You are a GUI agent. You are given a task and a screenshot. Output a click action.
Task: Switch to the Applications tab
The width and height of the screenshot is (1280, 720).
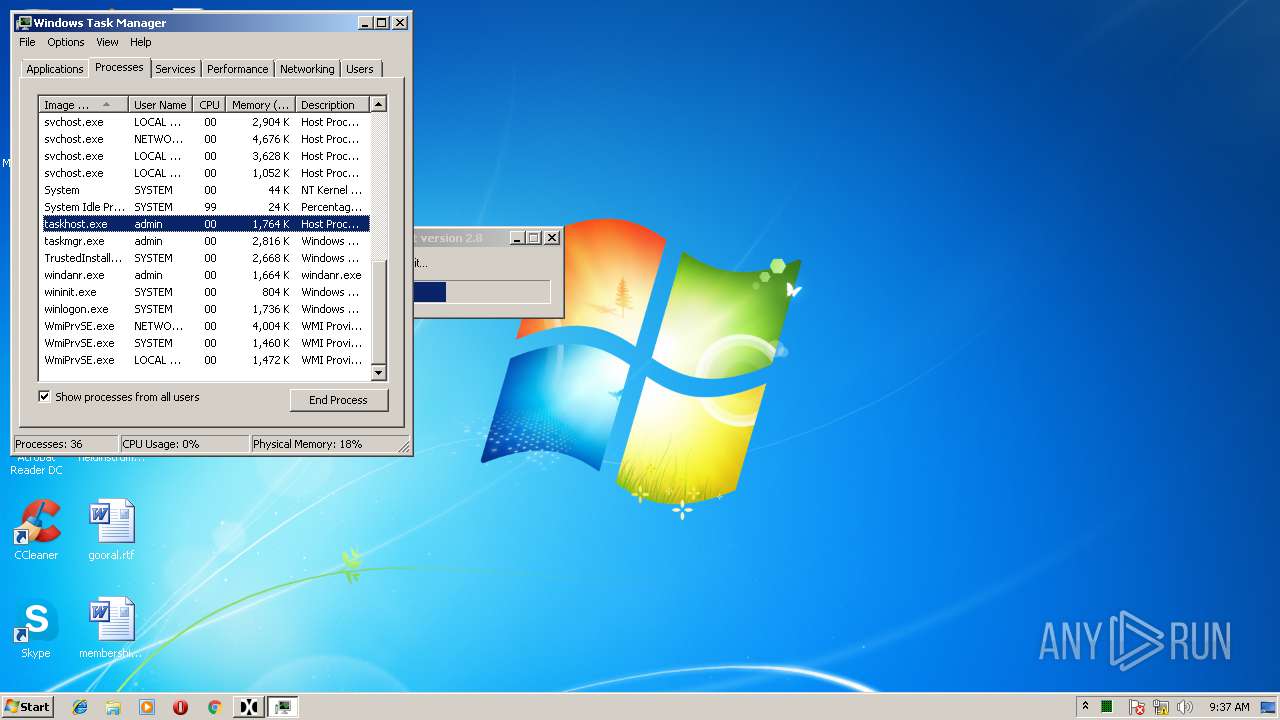coord(54,69)
